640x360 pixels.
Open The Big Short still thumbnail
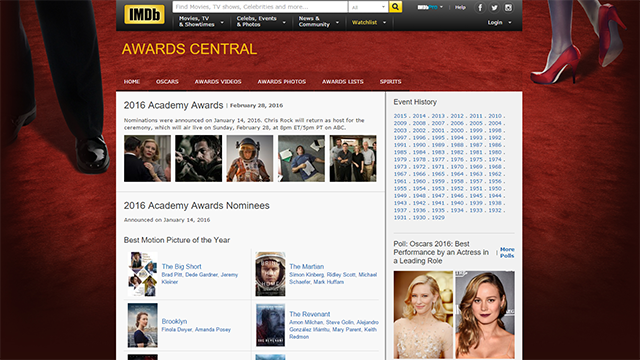[x=302, y=158]
